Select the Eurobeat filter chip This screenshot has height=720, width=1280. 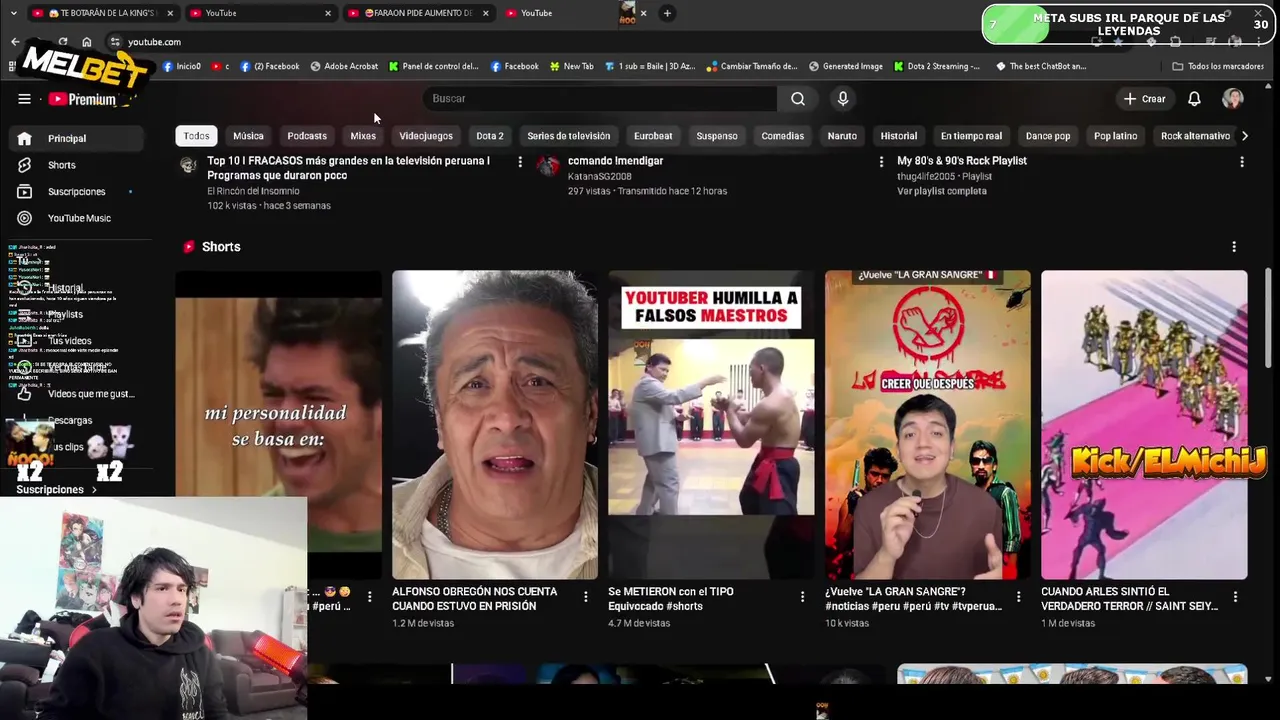click(x=653, y=136)
